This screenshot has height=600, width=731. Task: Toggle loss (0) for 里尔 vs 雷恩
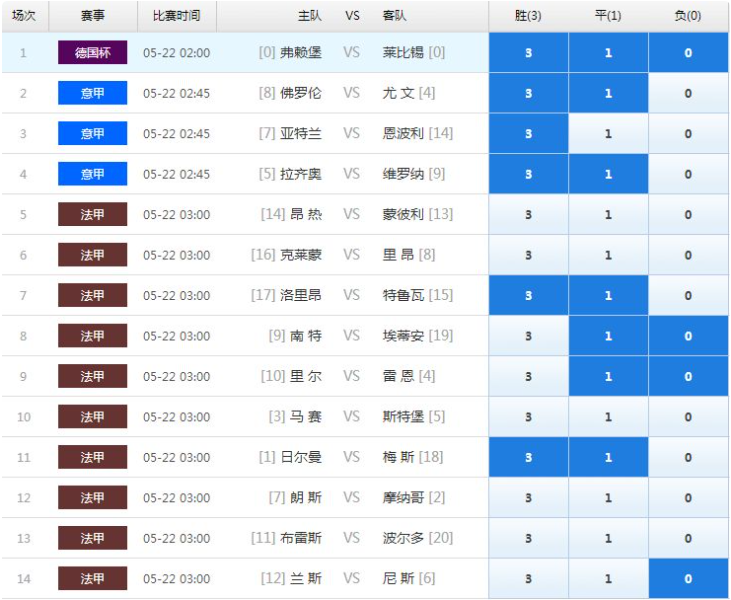(688, 376)
